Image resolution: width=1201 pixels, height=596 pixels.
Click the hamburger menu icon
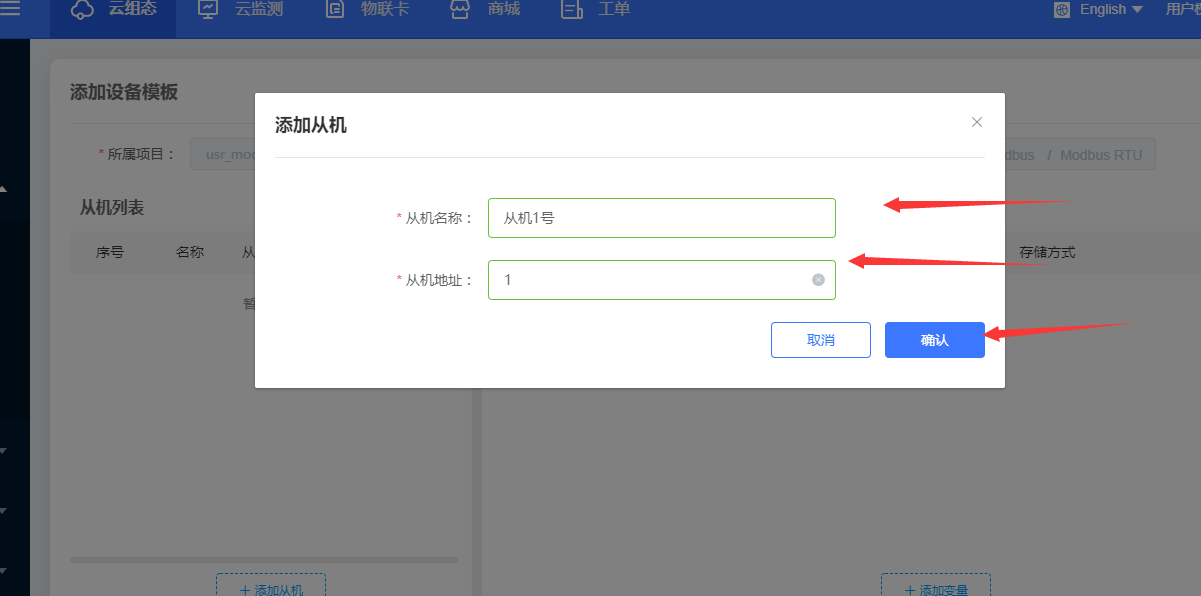(x=10, y=9)
